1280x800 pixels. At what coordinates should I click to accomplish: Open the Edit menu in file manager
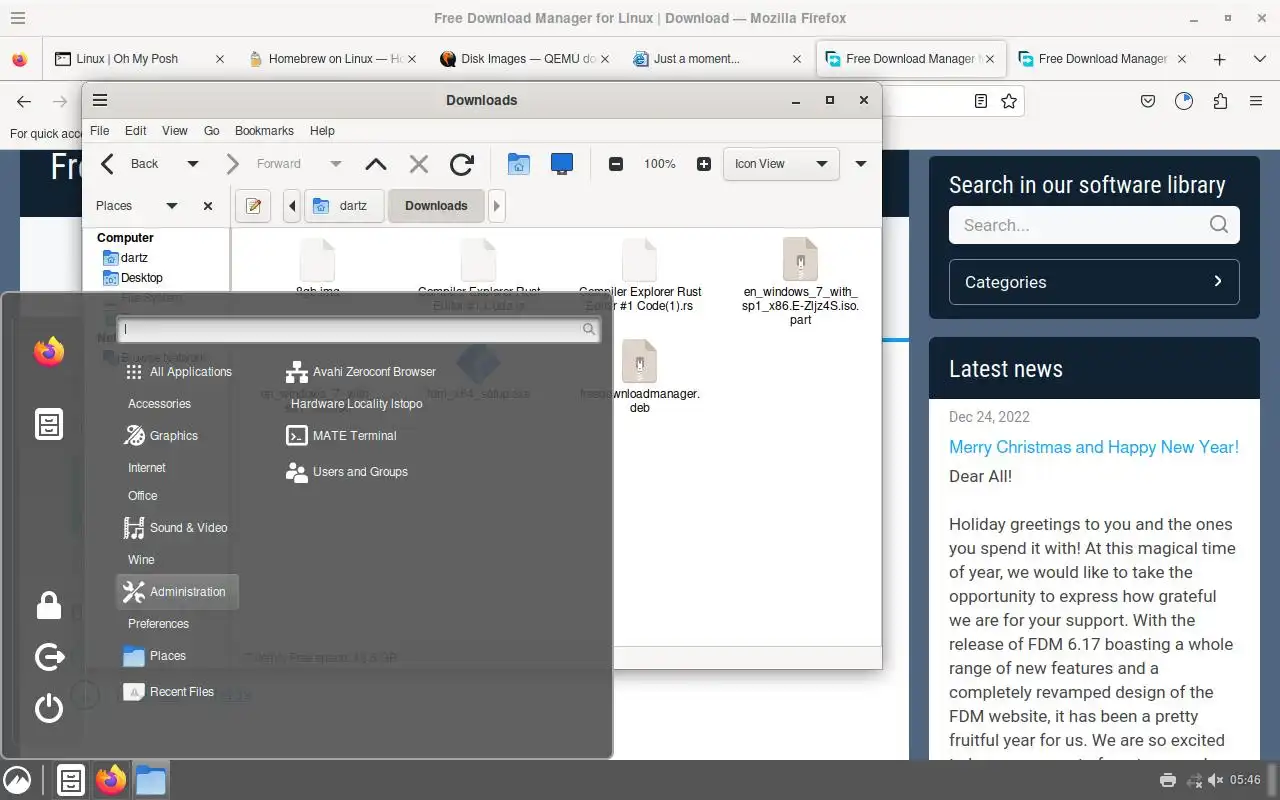[x=136, y=131]
